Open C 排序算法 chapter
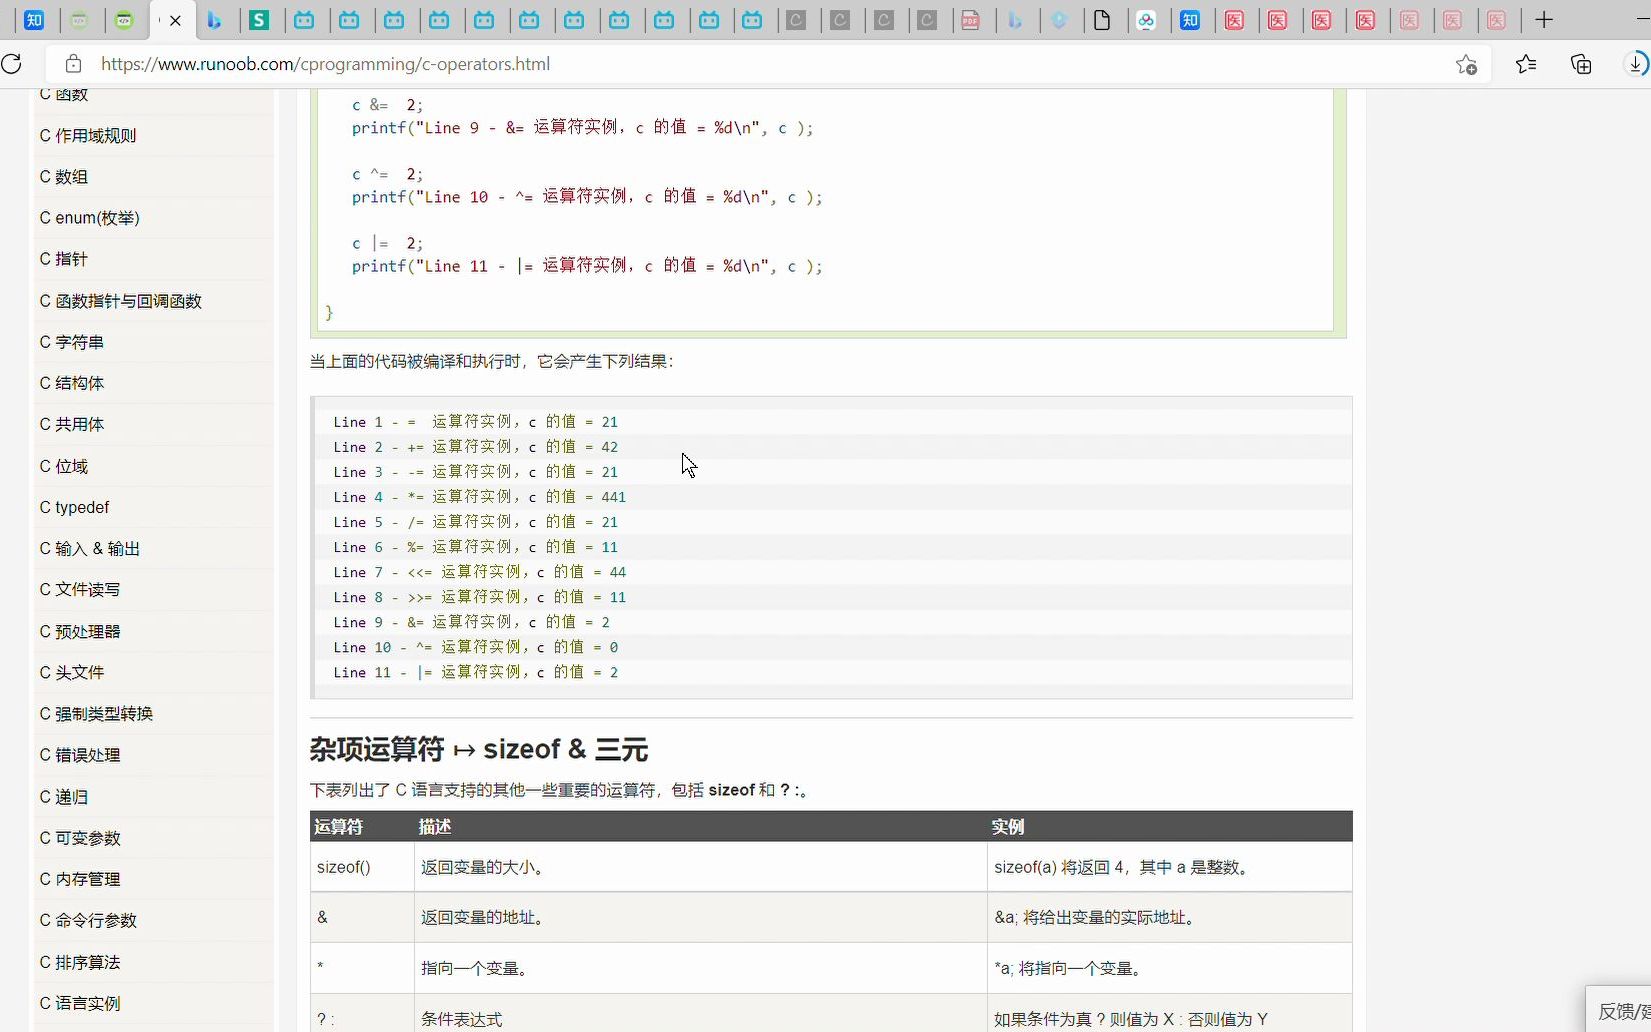1651x1032 pixels. click(x=80, y=962)
